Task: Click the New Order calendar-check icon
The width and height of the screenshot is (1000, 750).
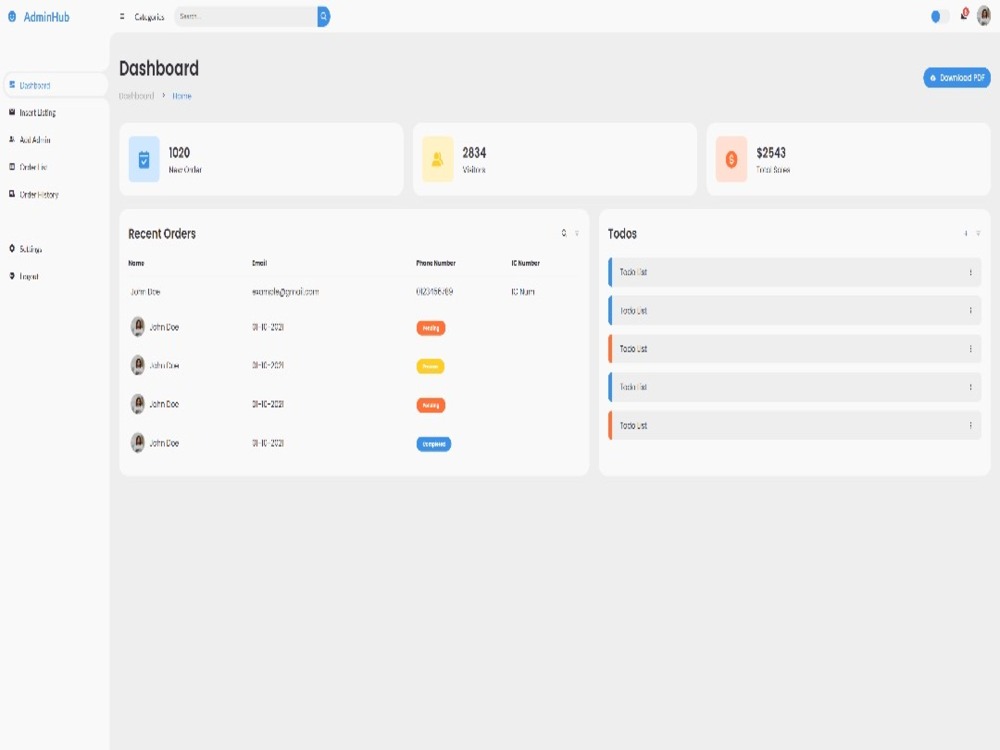Action: (144, 159)
